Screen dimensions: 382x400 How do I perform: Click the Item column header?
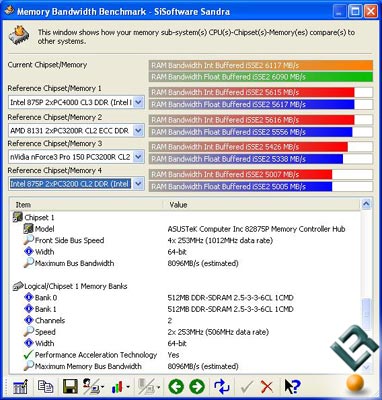point(87,205)
